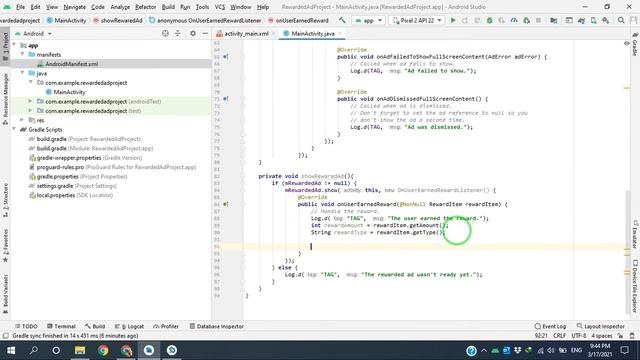Expand the com.example.rewardedadproject (test) package
Screen dimensions: 640x360
(x=31, y=111)
